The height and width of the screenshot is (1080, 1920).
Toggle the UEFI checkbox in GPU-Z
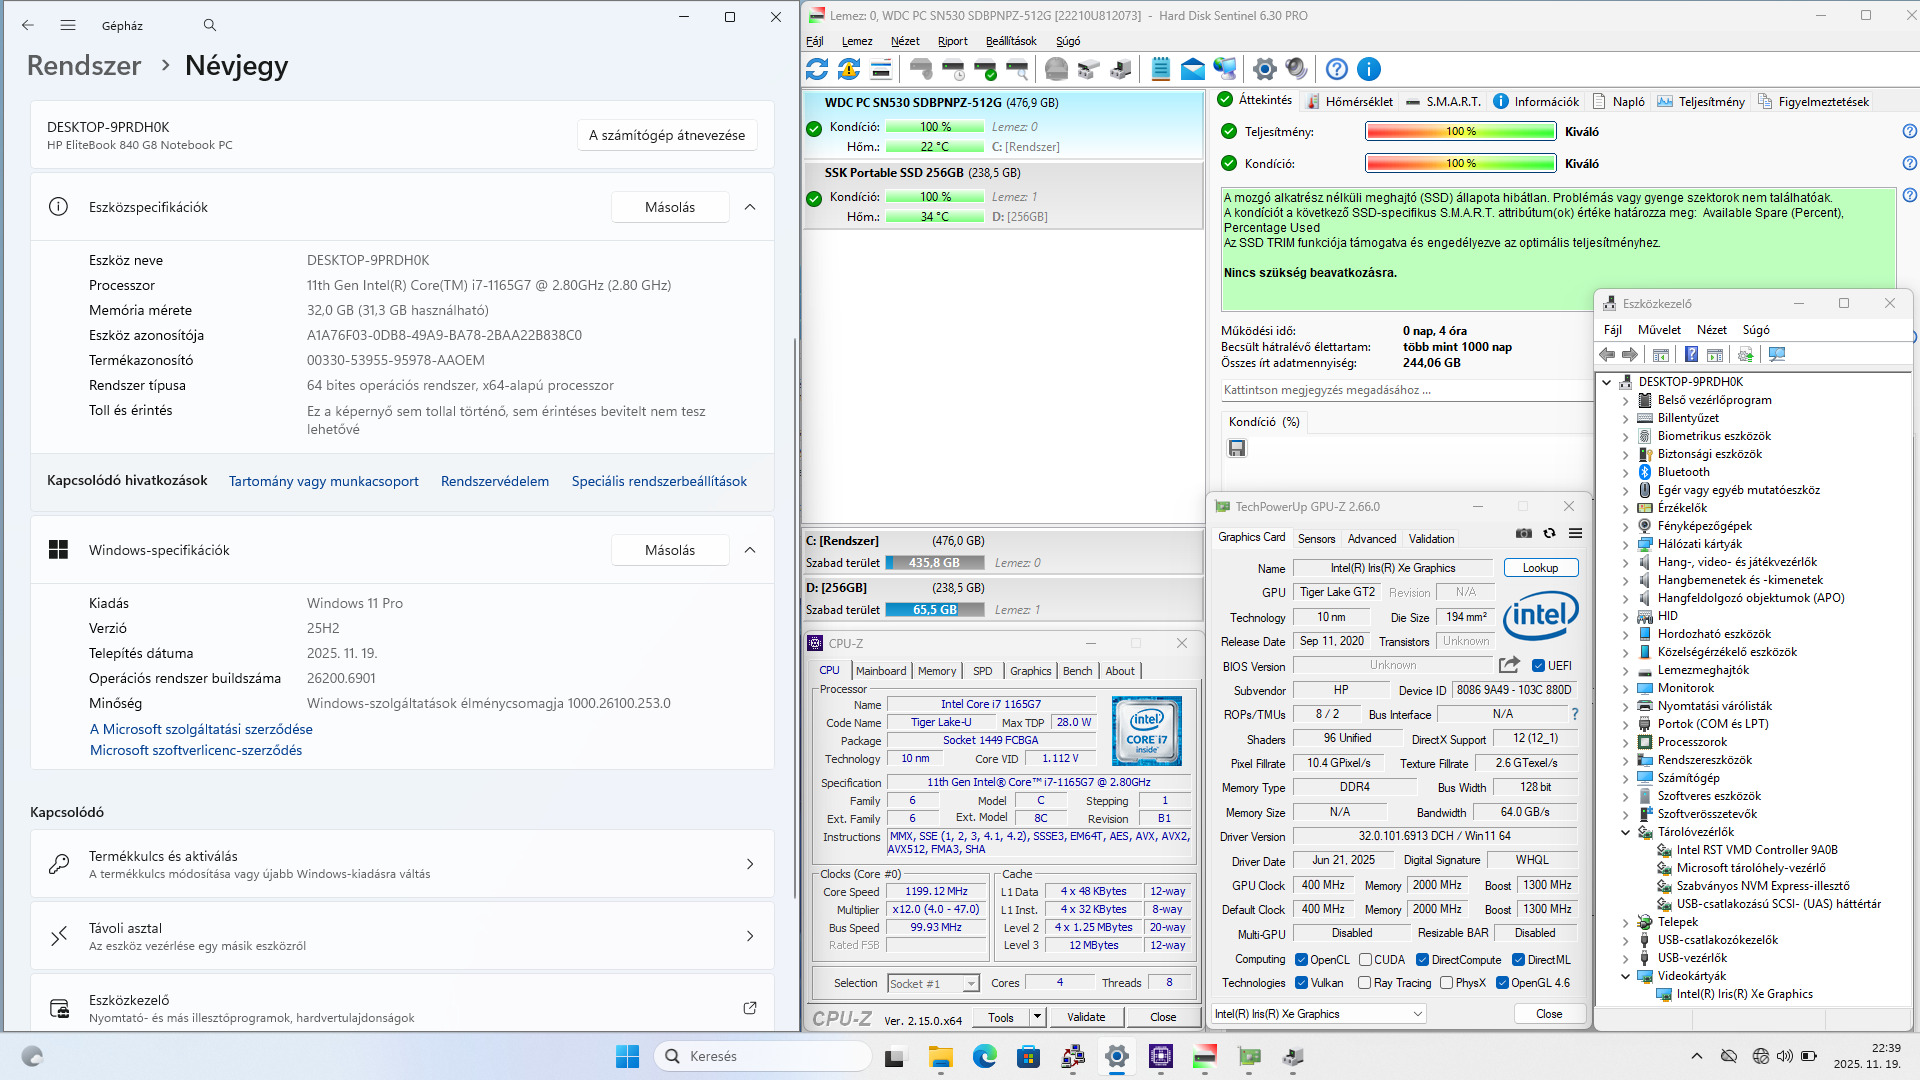click(1539, 665)
